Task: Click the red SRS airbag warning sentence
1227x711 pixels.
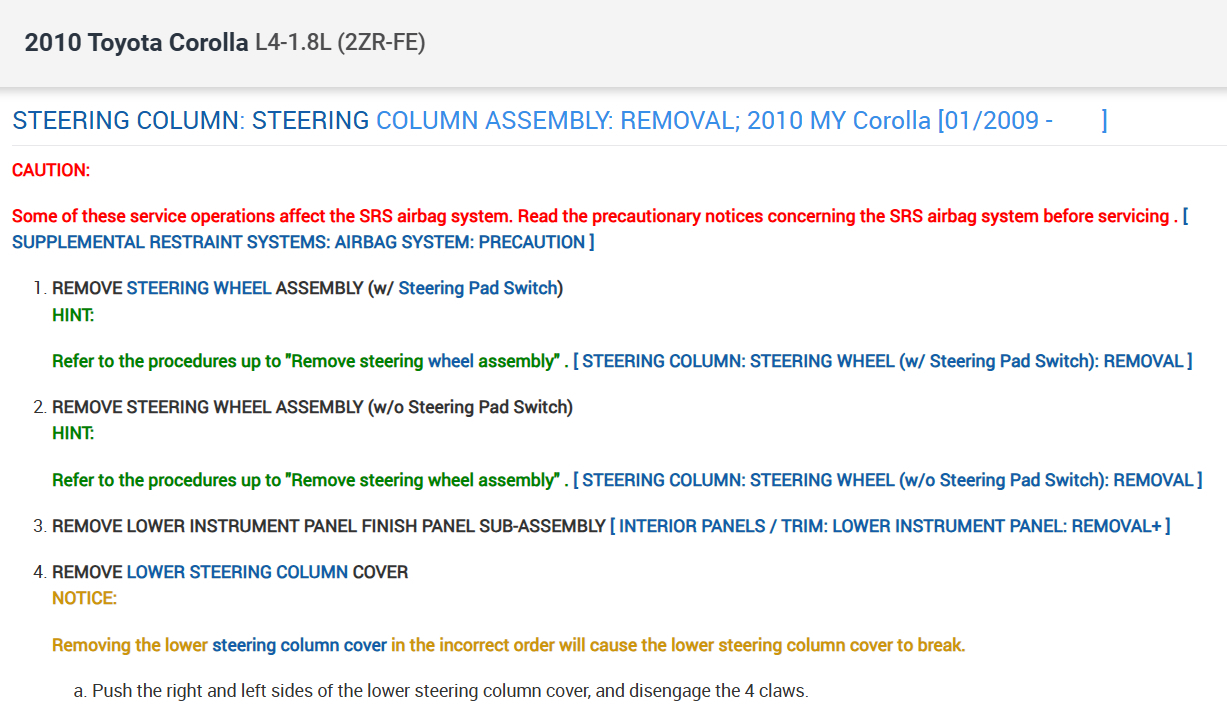Action: pos(590,216)
